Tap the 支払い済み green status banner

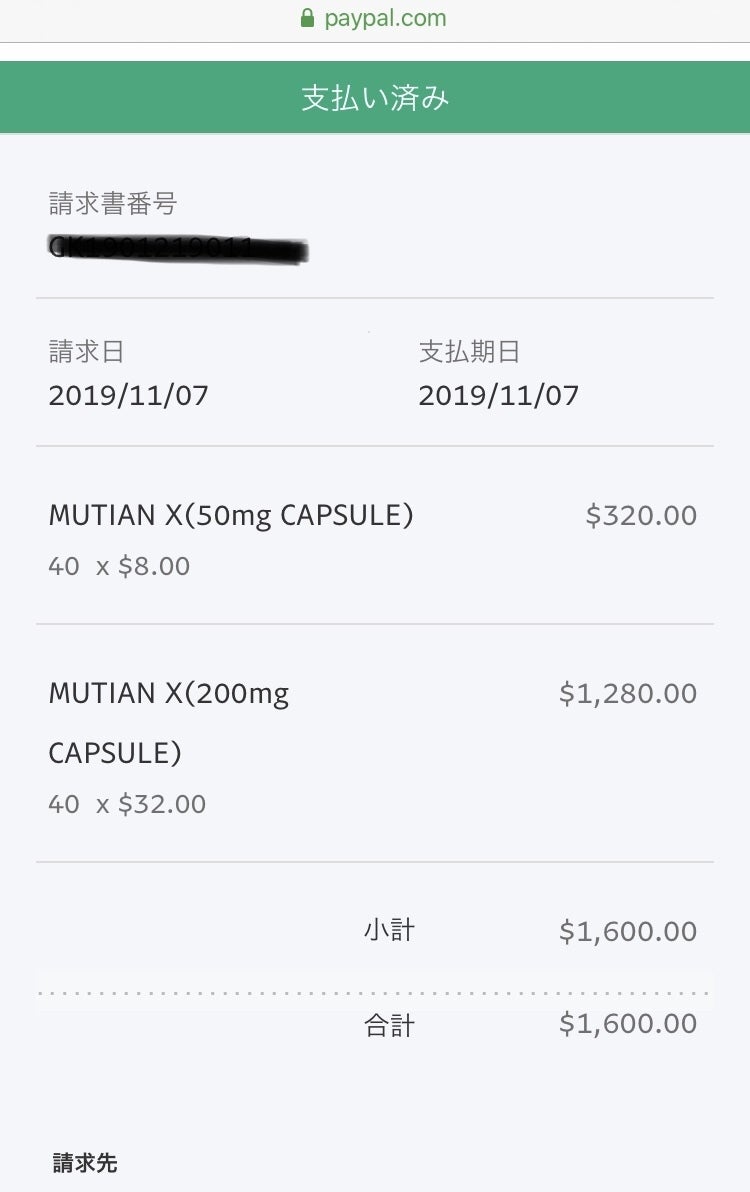pyautogui.click(x=375, y=98)
